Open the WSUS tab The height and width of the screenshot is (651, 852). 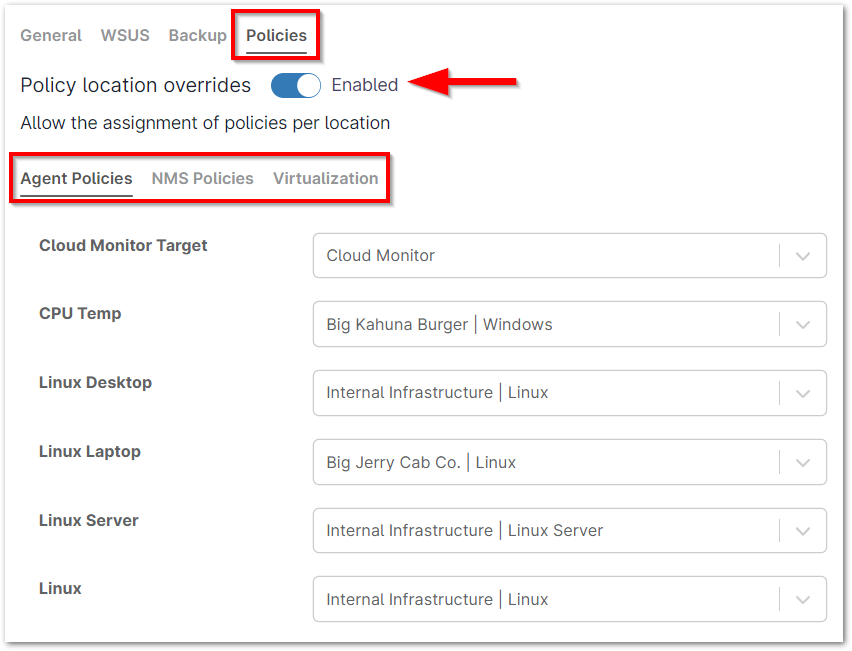tap(124, 35)
